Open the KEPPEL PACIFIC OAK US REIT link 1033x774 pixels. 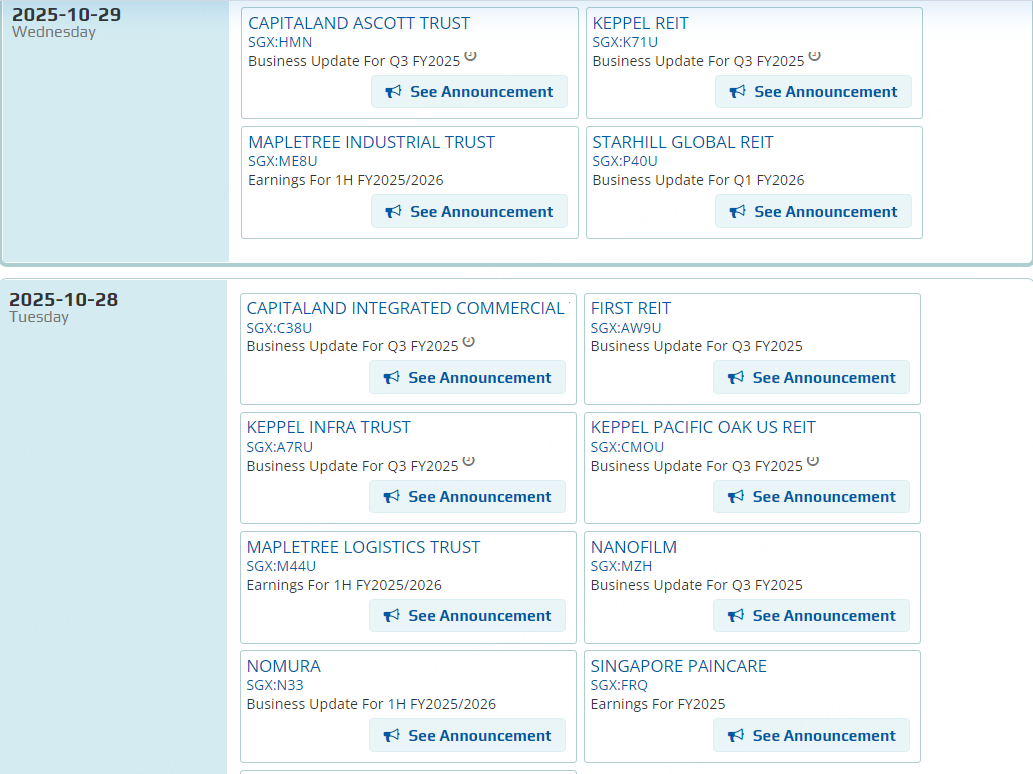click(703, 428)
